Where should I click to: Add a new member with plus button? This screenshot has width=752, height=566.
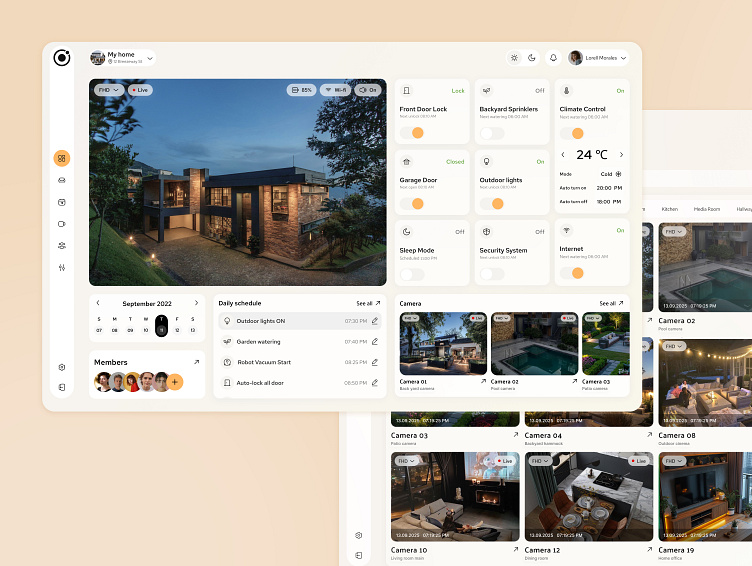pos(175,382)
